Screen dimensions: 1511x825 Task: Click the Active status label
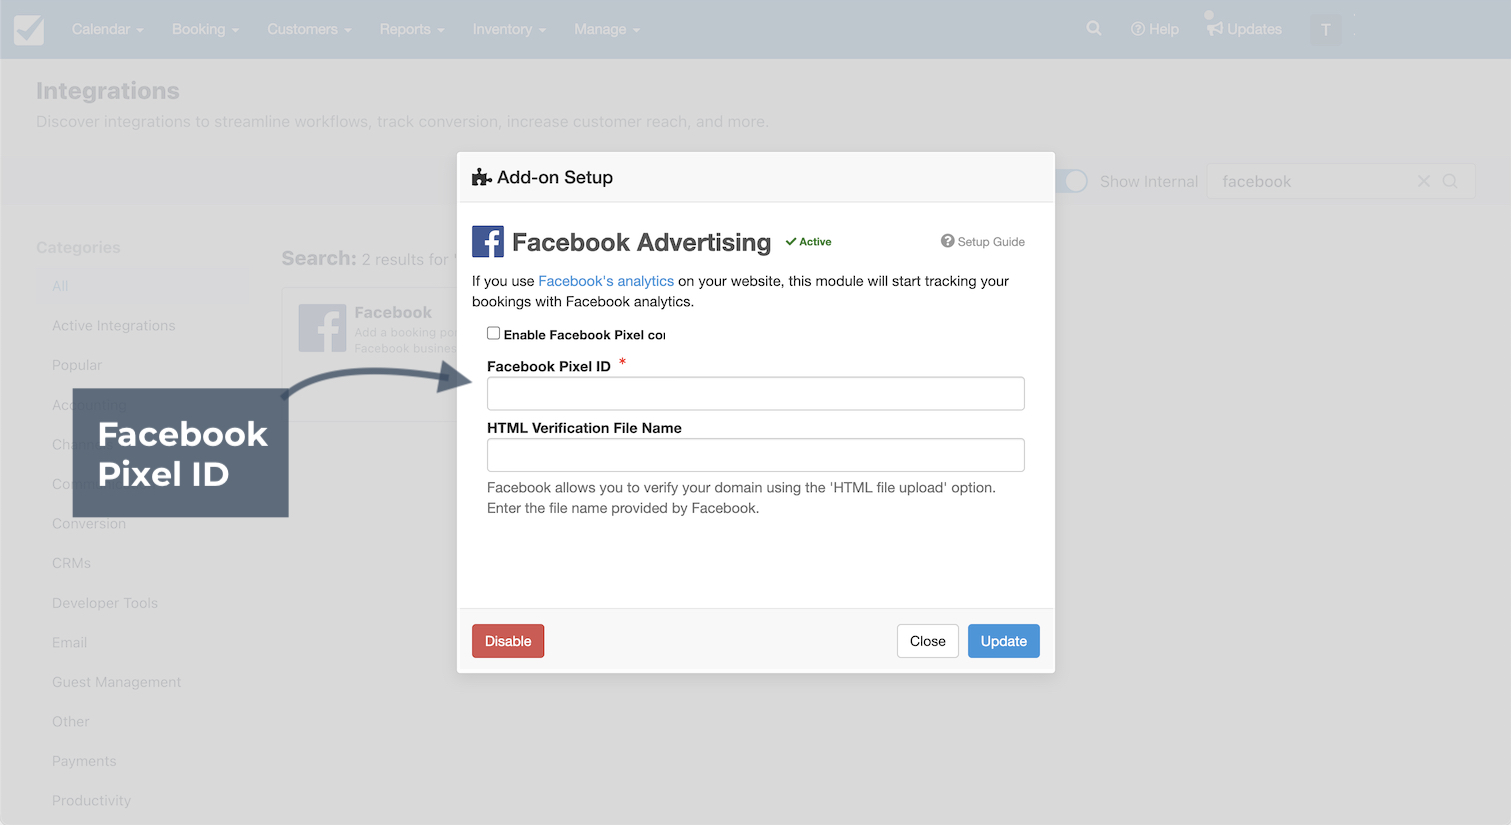tap(808, 242)
